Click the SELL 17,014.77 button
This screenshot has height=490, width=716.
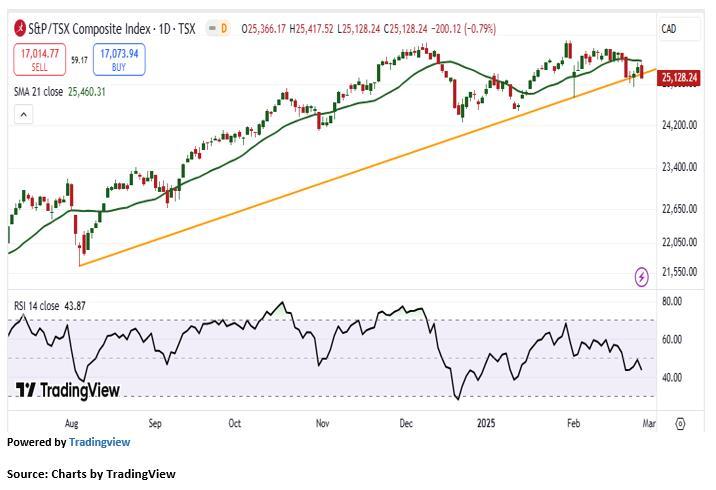tap(39, 60)
